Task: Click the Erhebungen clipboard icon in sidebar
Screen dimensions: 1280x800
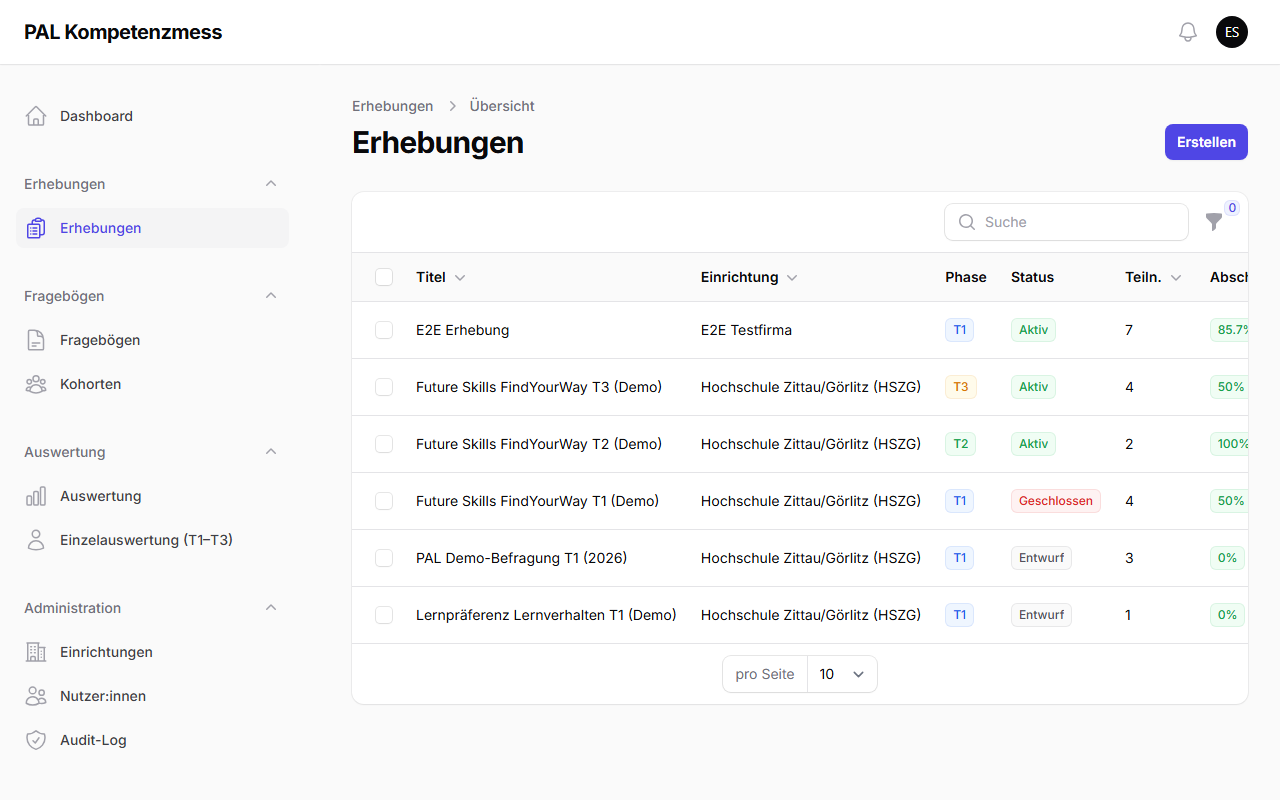Action: tap(36, 228)
